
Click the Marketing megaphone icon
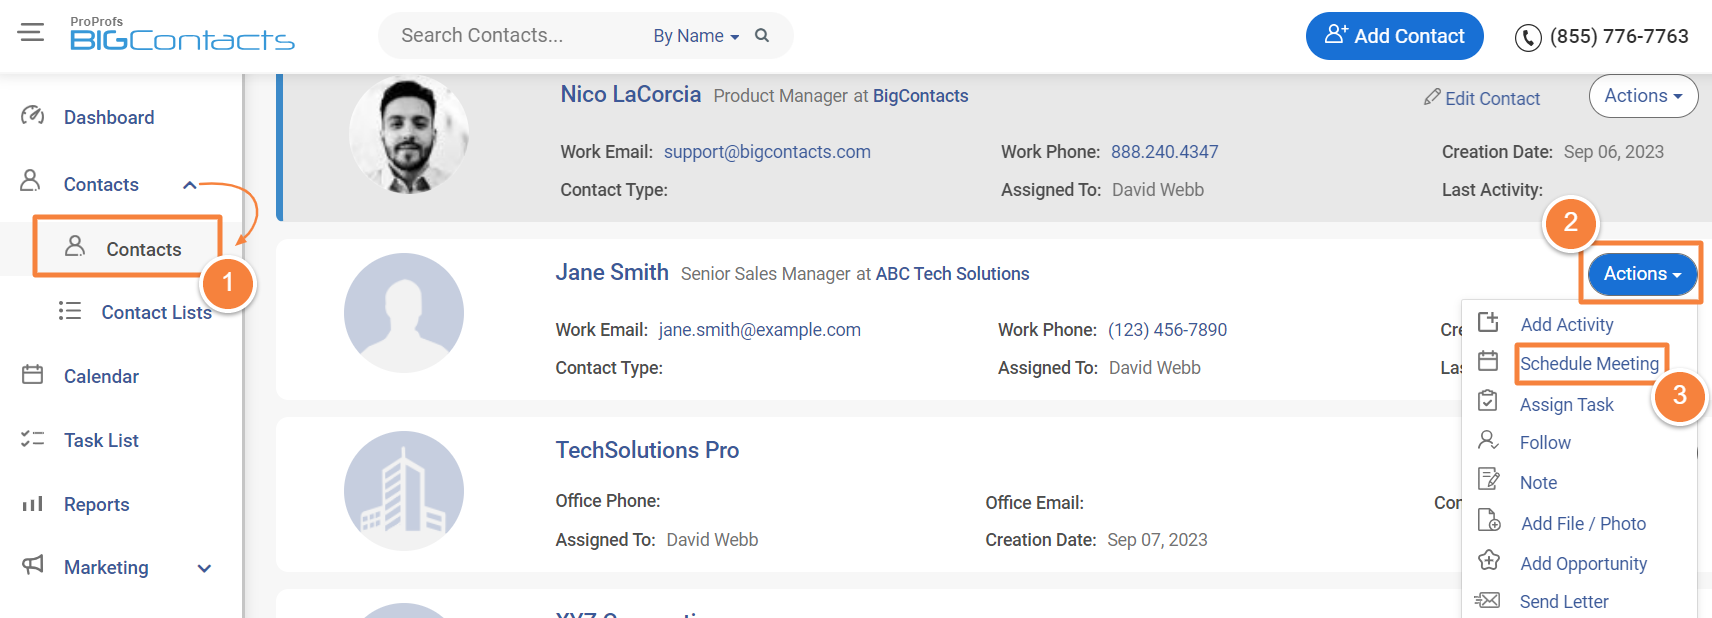33,565
